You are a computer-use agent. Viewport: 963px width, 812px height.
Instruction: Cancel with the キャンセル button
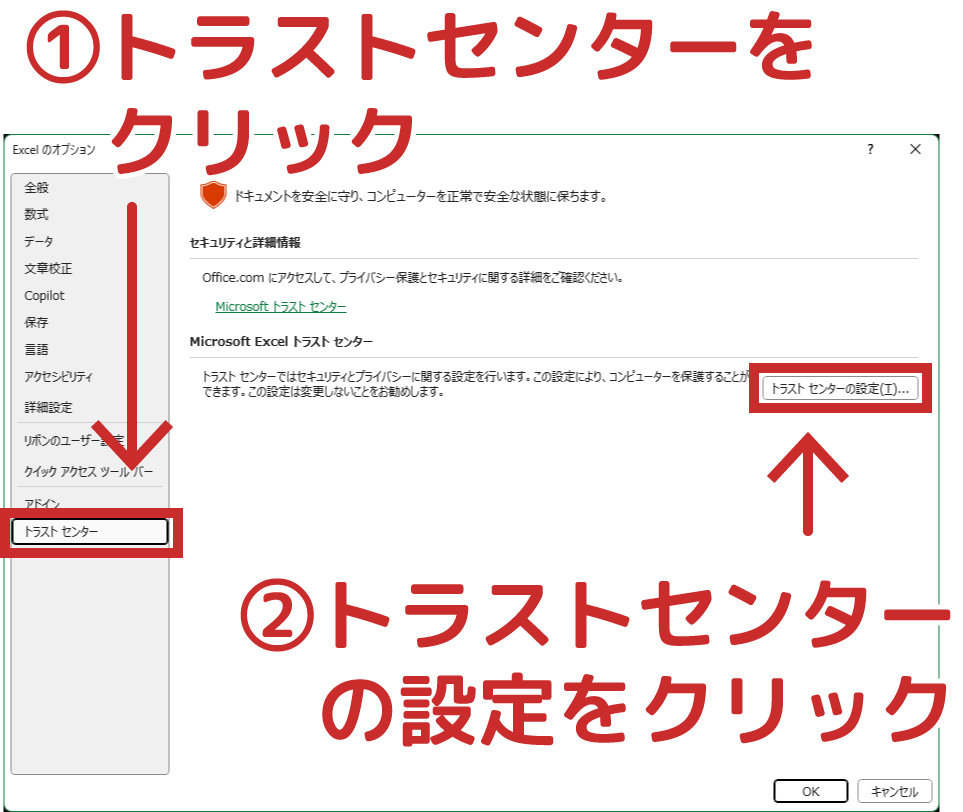coord(895,791)
